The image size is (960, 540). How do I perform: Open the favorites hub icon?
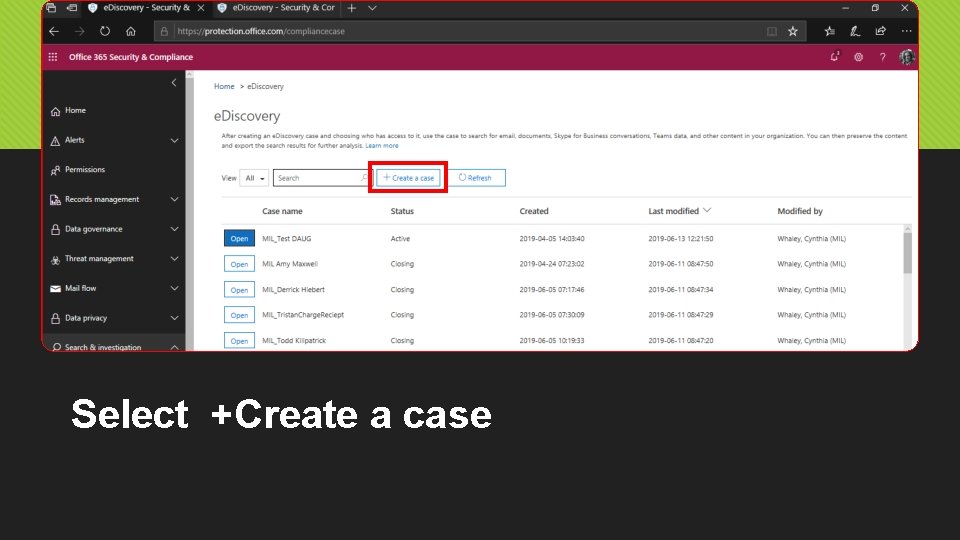(830, 31)
